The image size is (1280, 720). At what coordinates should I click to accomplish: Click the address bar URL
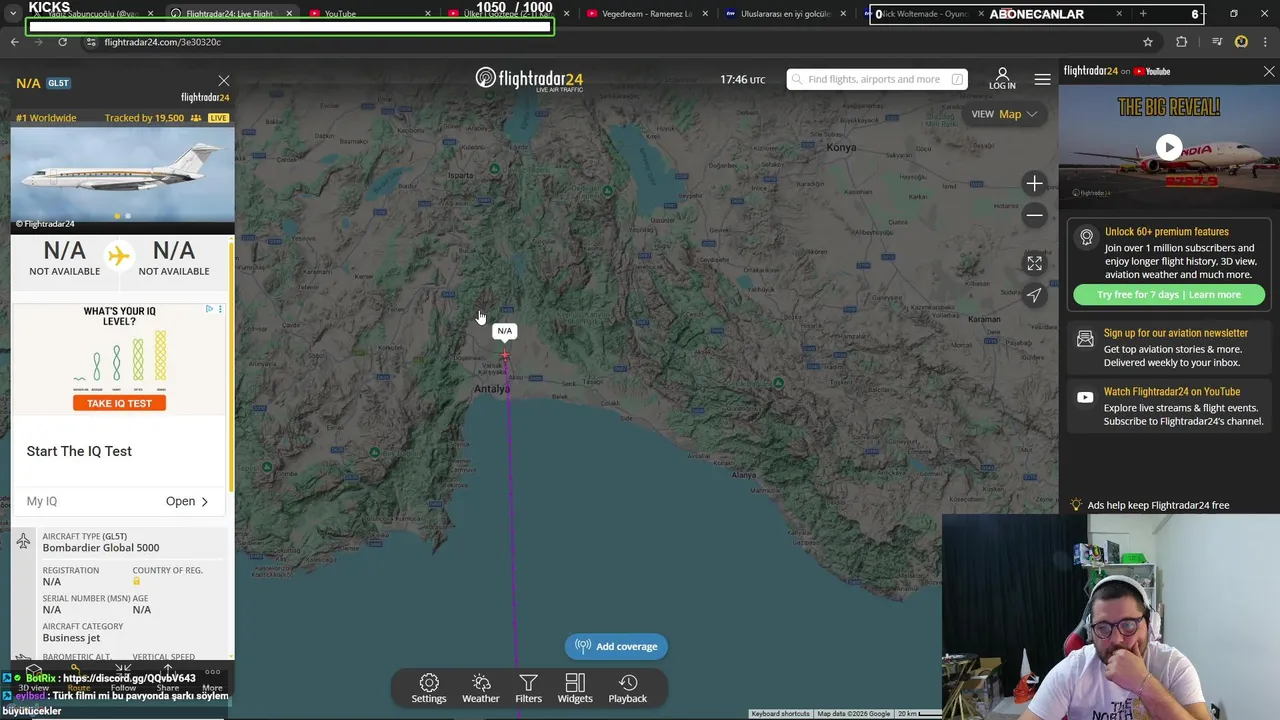click(162, 42)
